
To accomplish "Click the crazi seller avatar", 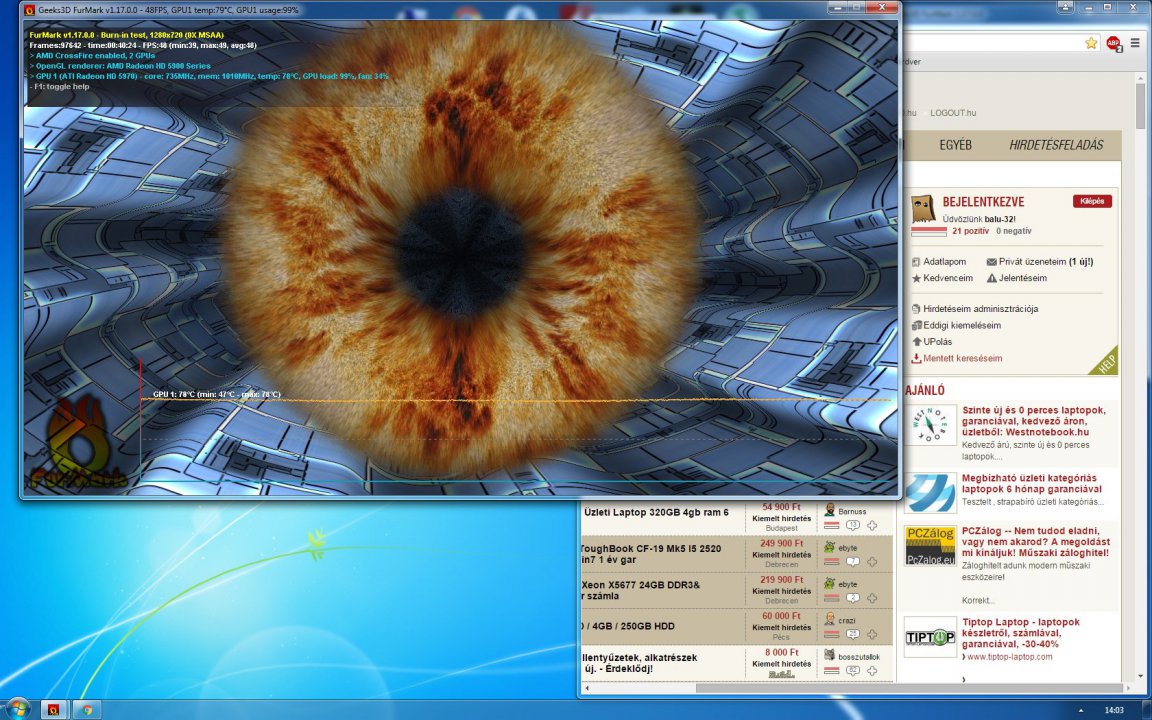I will pos(830,619).
